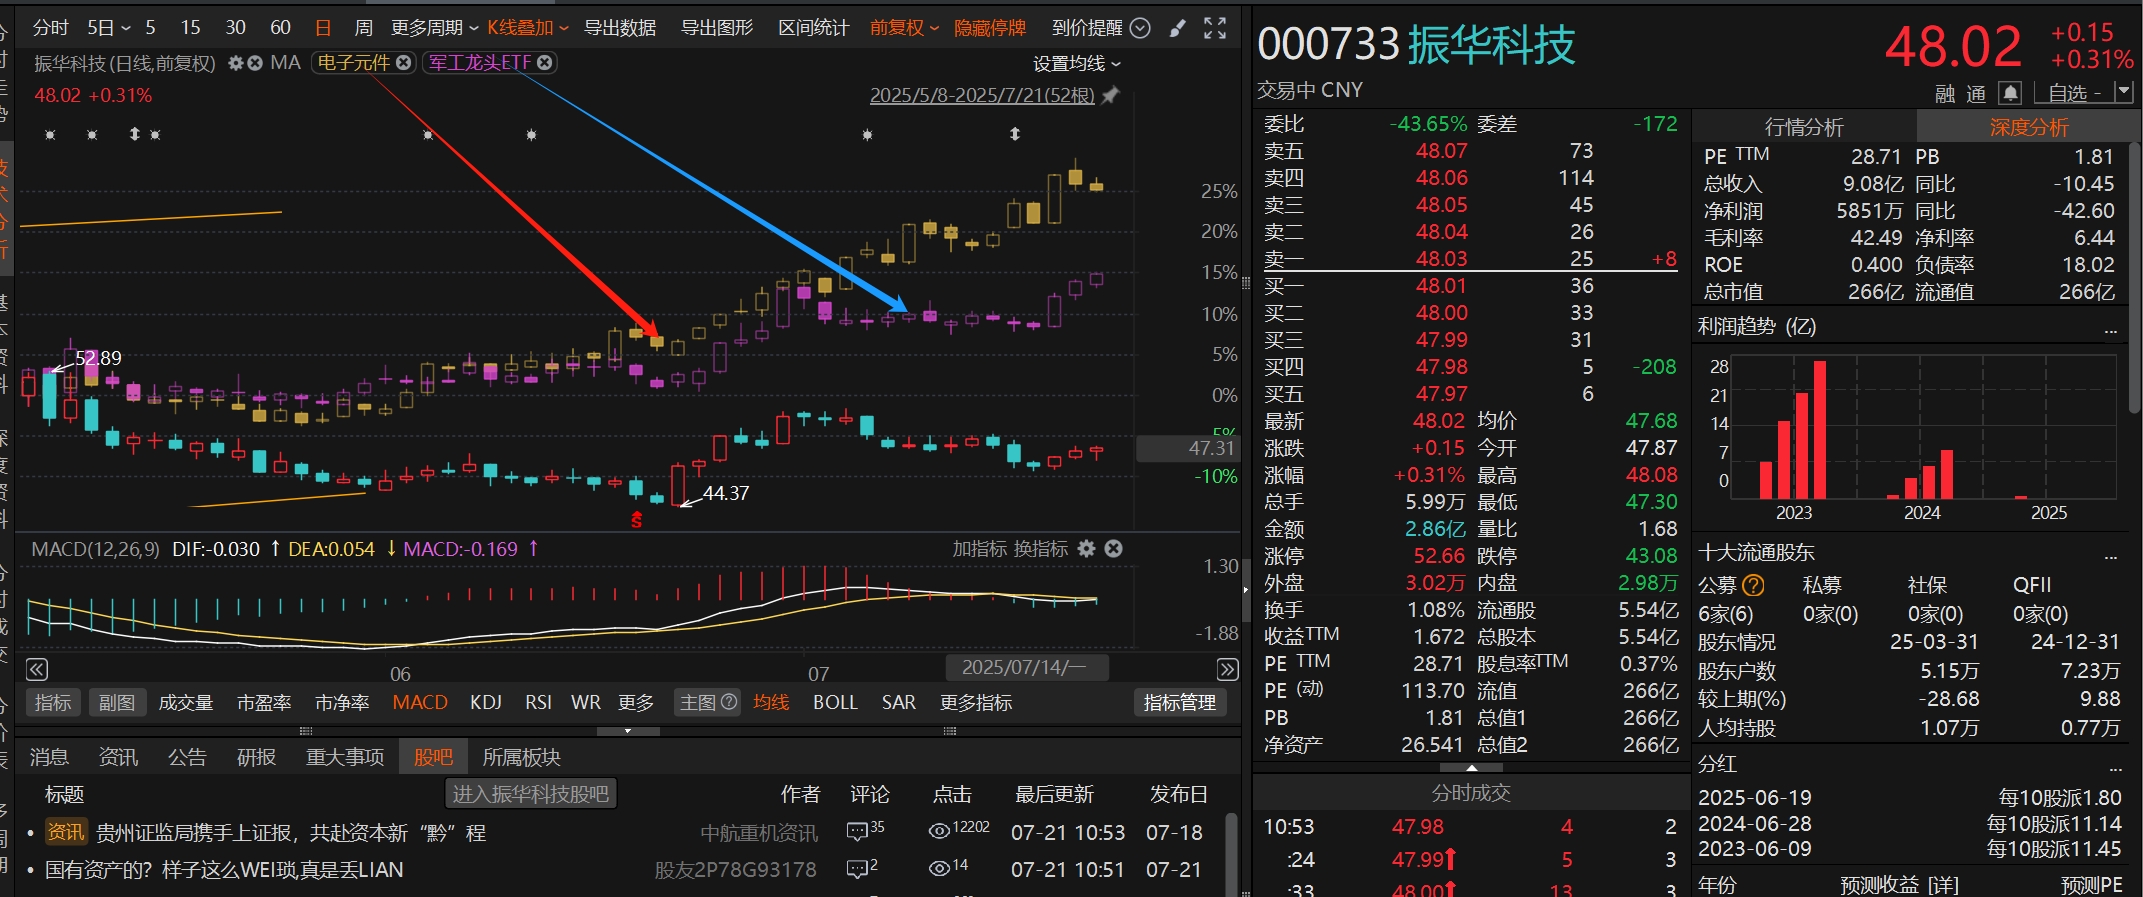Image resolution: width=2143 pixels, height=897 pixels.
Task: Enable SAR main chart indicator
Action: coord(898,703)
